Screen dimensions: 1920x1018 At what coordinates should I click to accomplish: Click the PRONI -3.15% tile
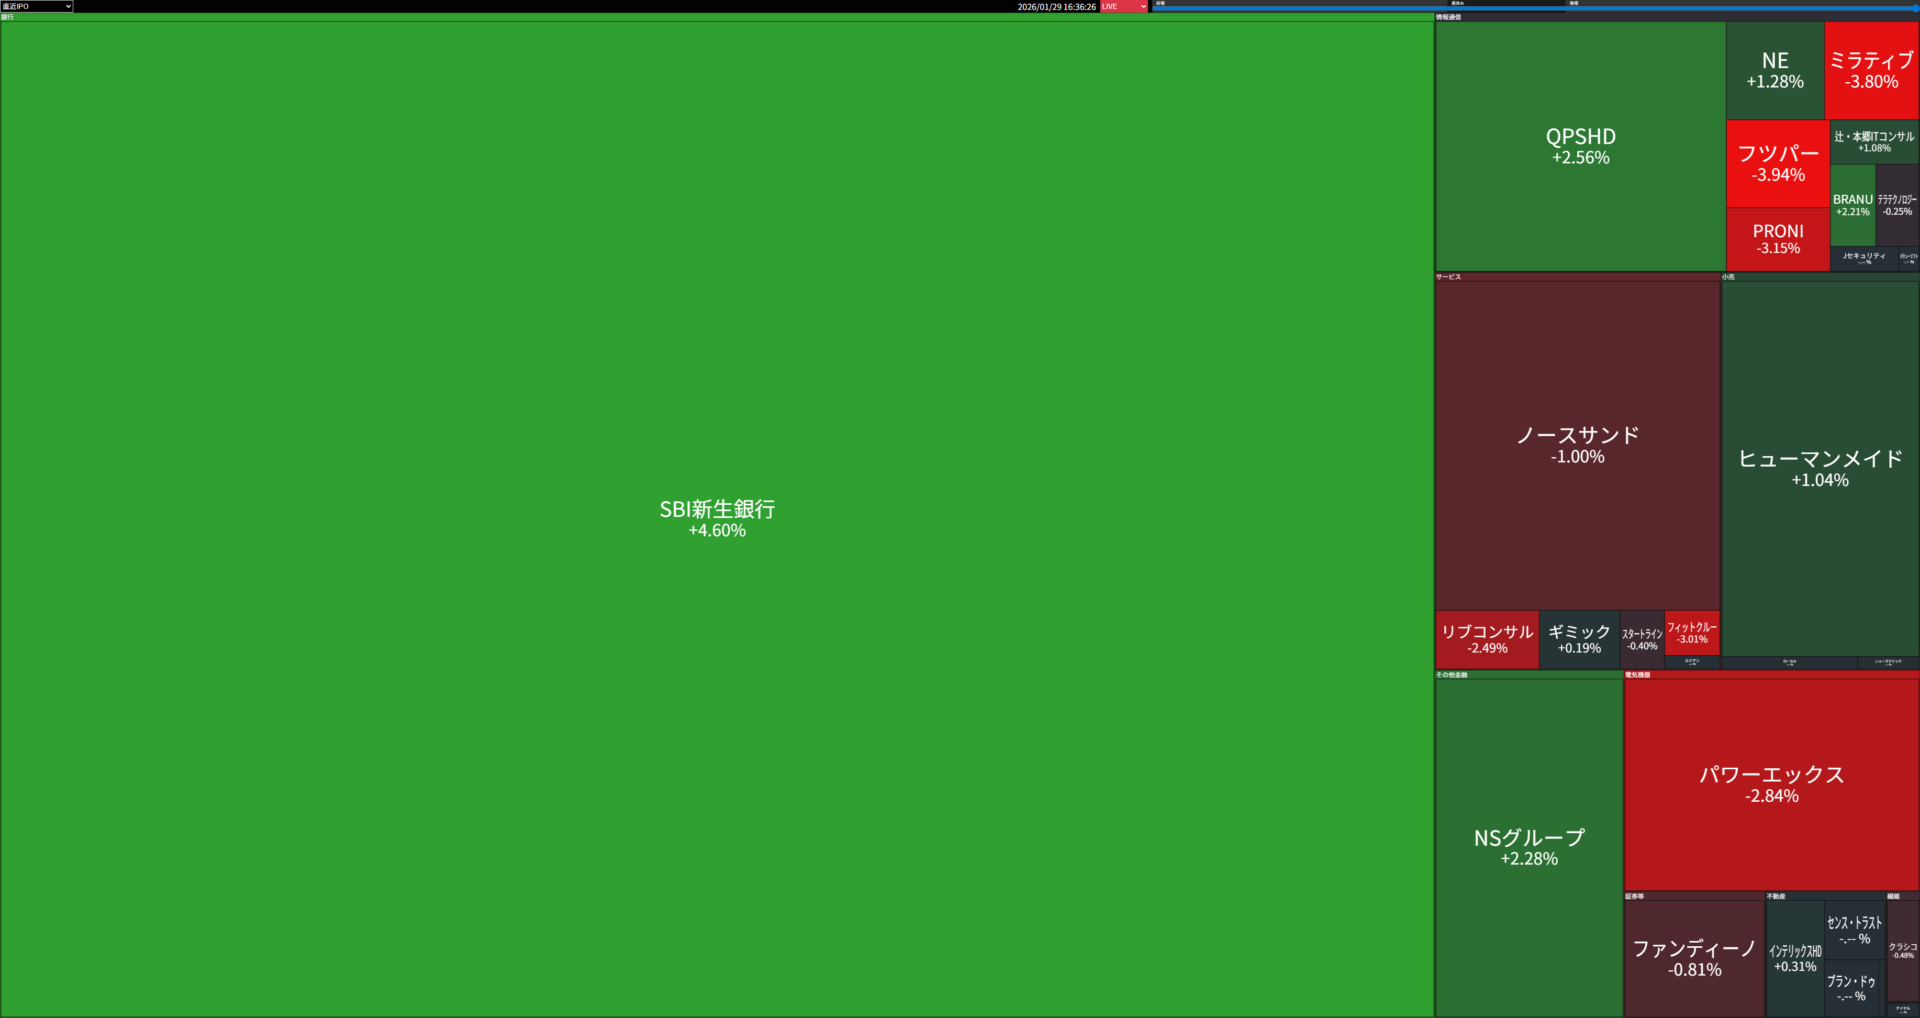[1777, 239]
